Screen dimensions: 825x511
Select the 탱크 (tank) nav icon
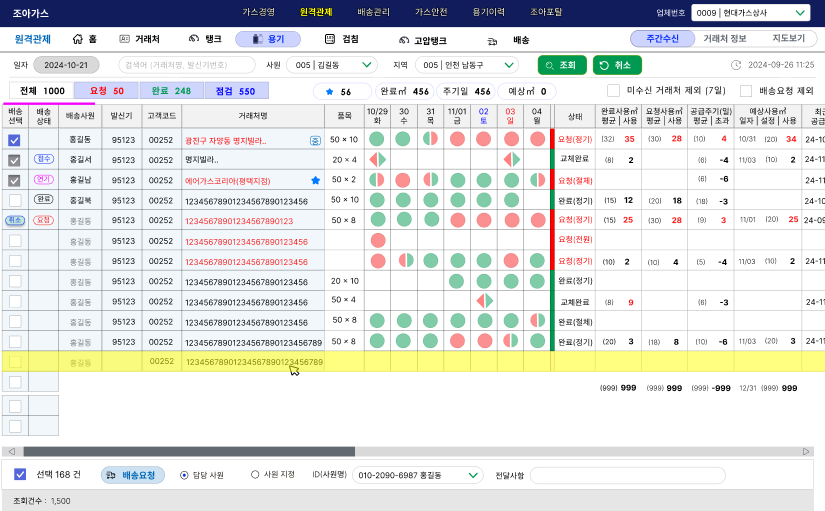(x=194, y=40)
